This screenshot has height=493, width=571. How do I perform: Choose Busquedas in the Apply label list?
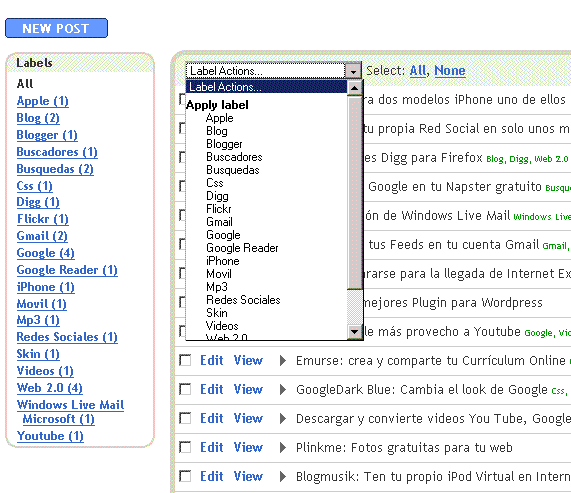point(233,170)
